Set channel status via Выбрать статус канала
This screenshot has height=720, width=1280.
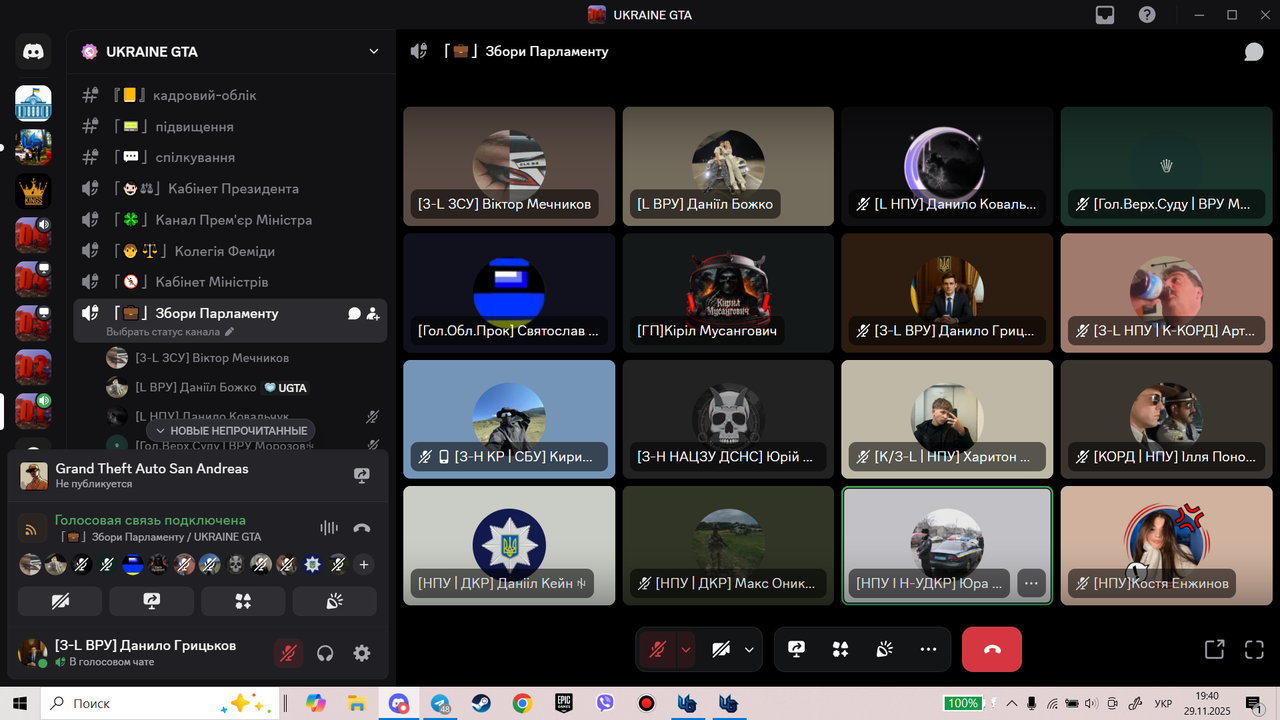pyautogui.click(x=170, y=331)
